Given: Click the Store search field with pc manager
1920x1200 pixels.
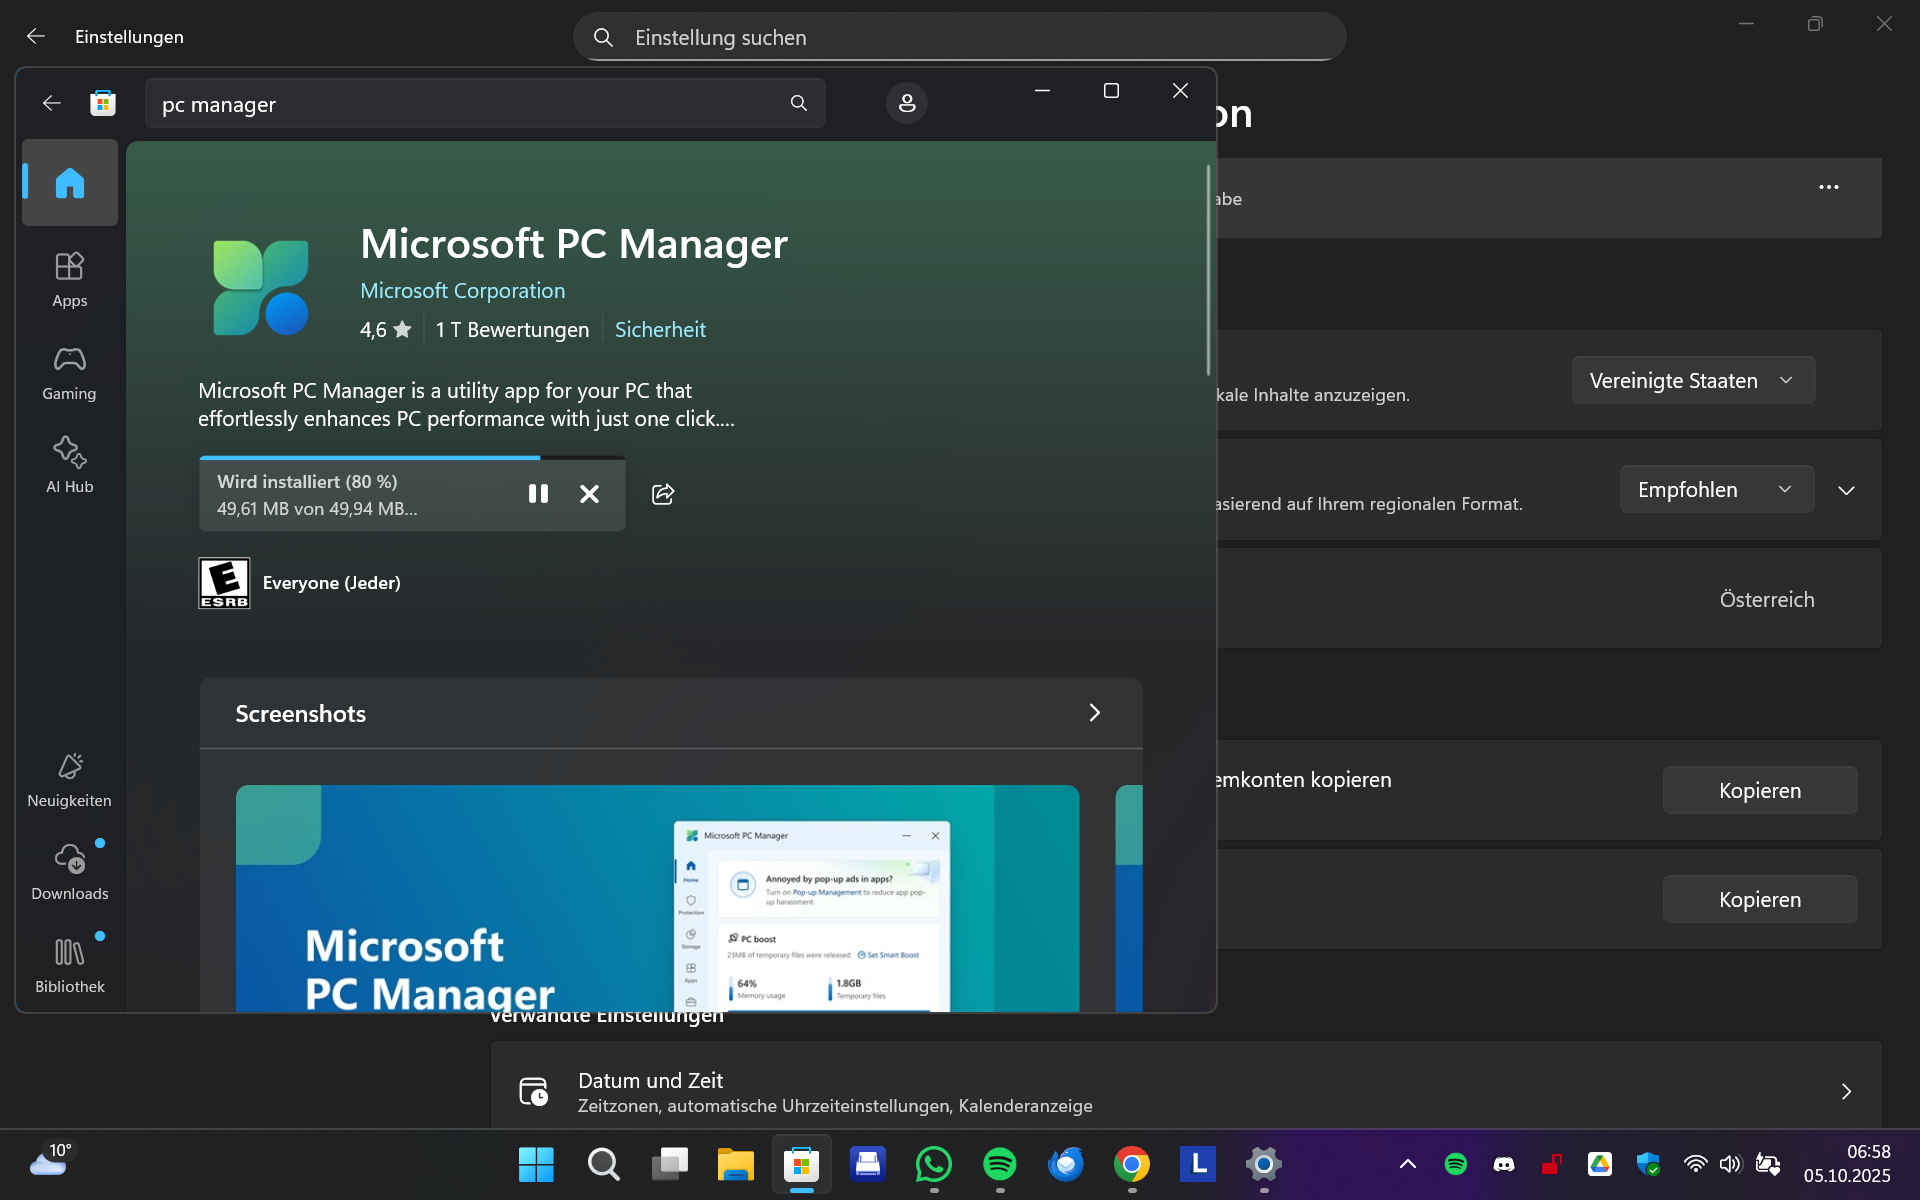Looking at the screenshot, I should tap(470, 104).
